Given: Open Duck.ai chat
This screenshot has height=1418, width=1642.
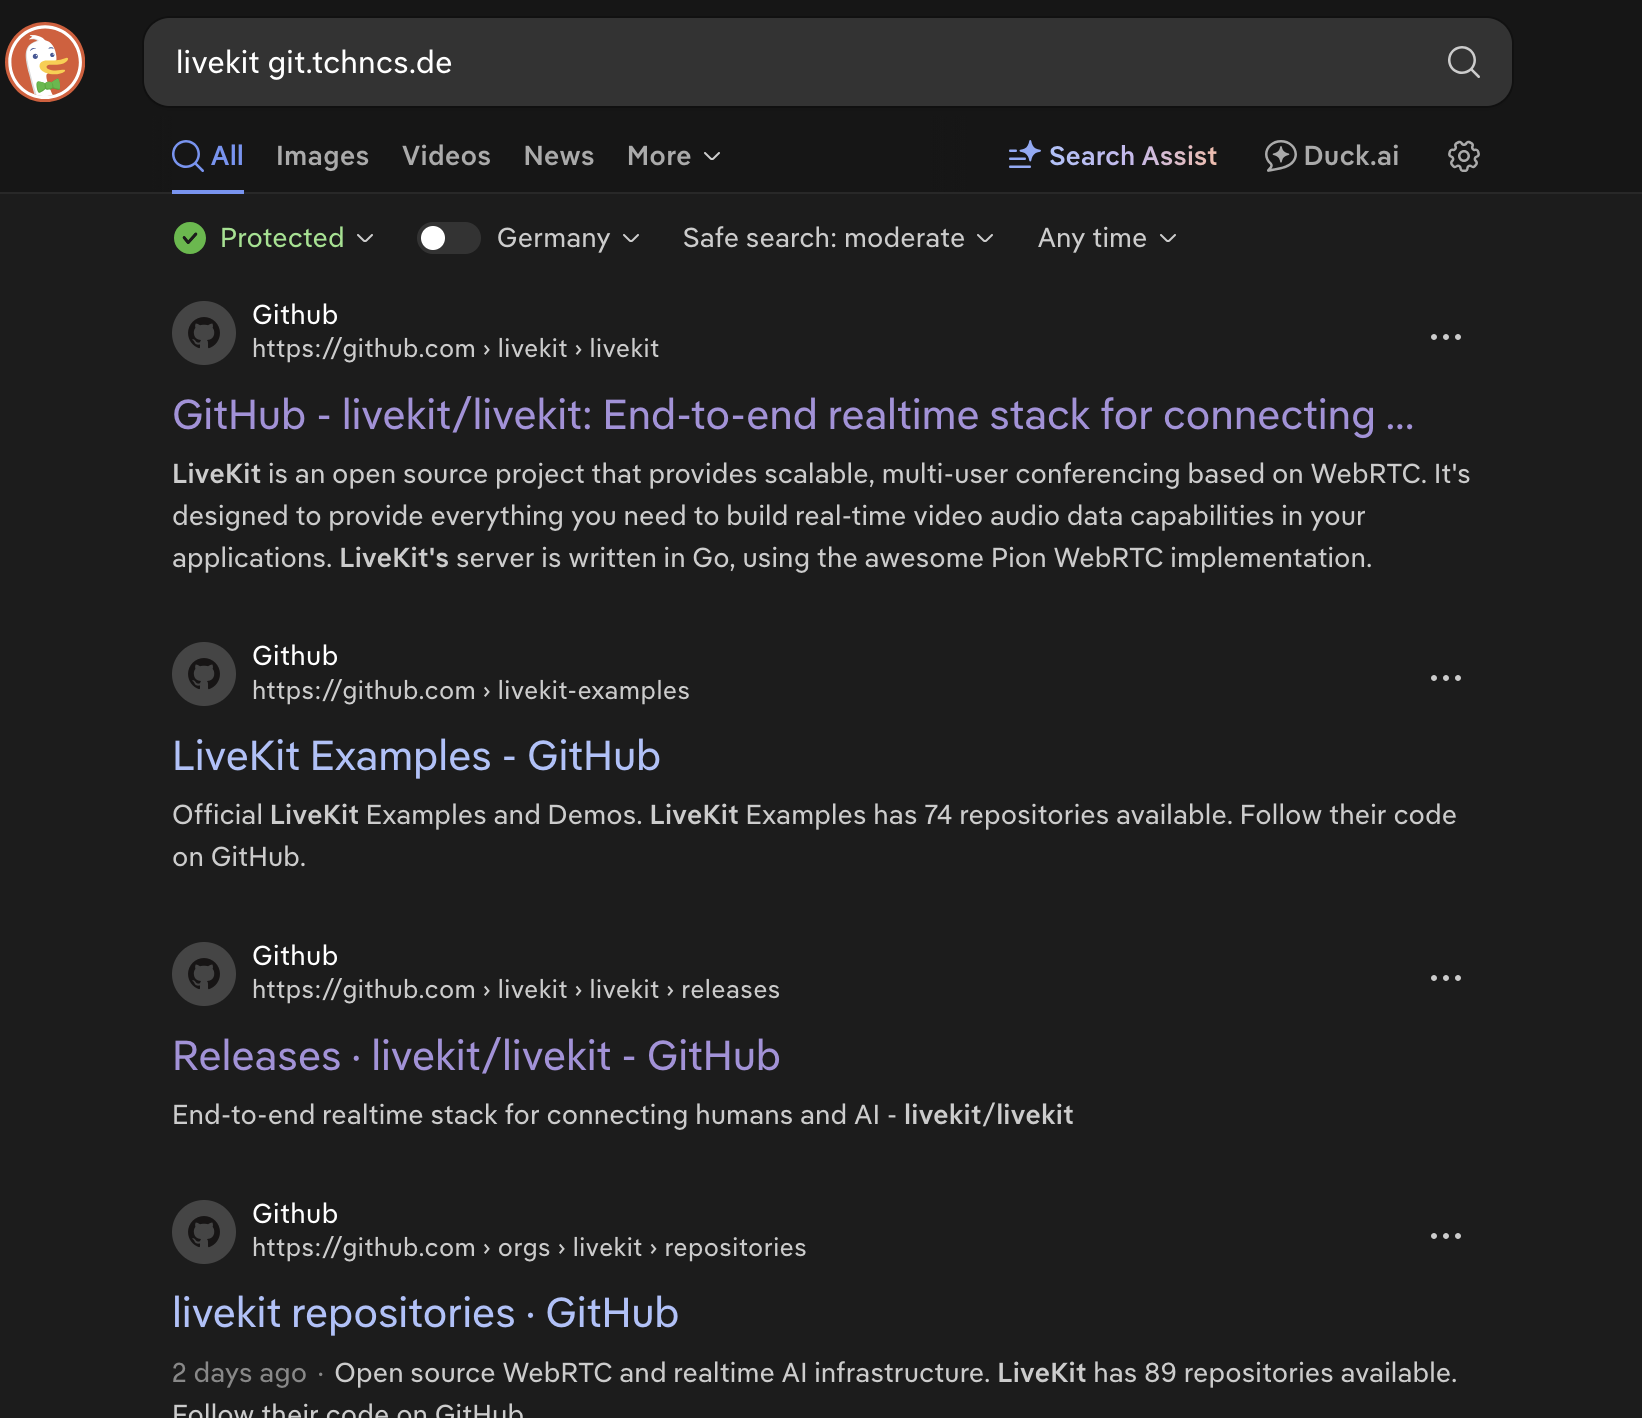Looking at the screenshot, I should 1332,156.
